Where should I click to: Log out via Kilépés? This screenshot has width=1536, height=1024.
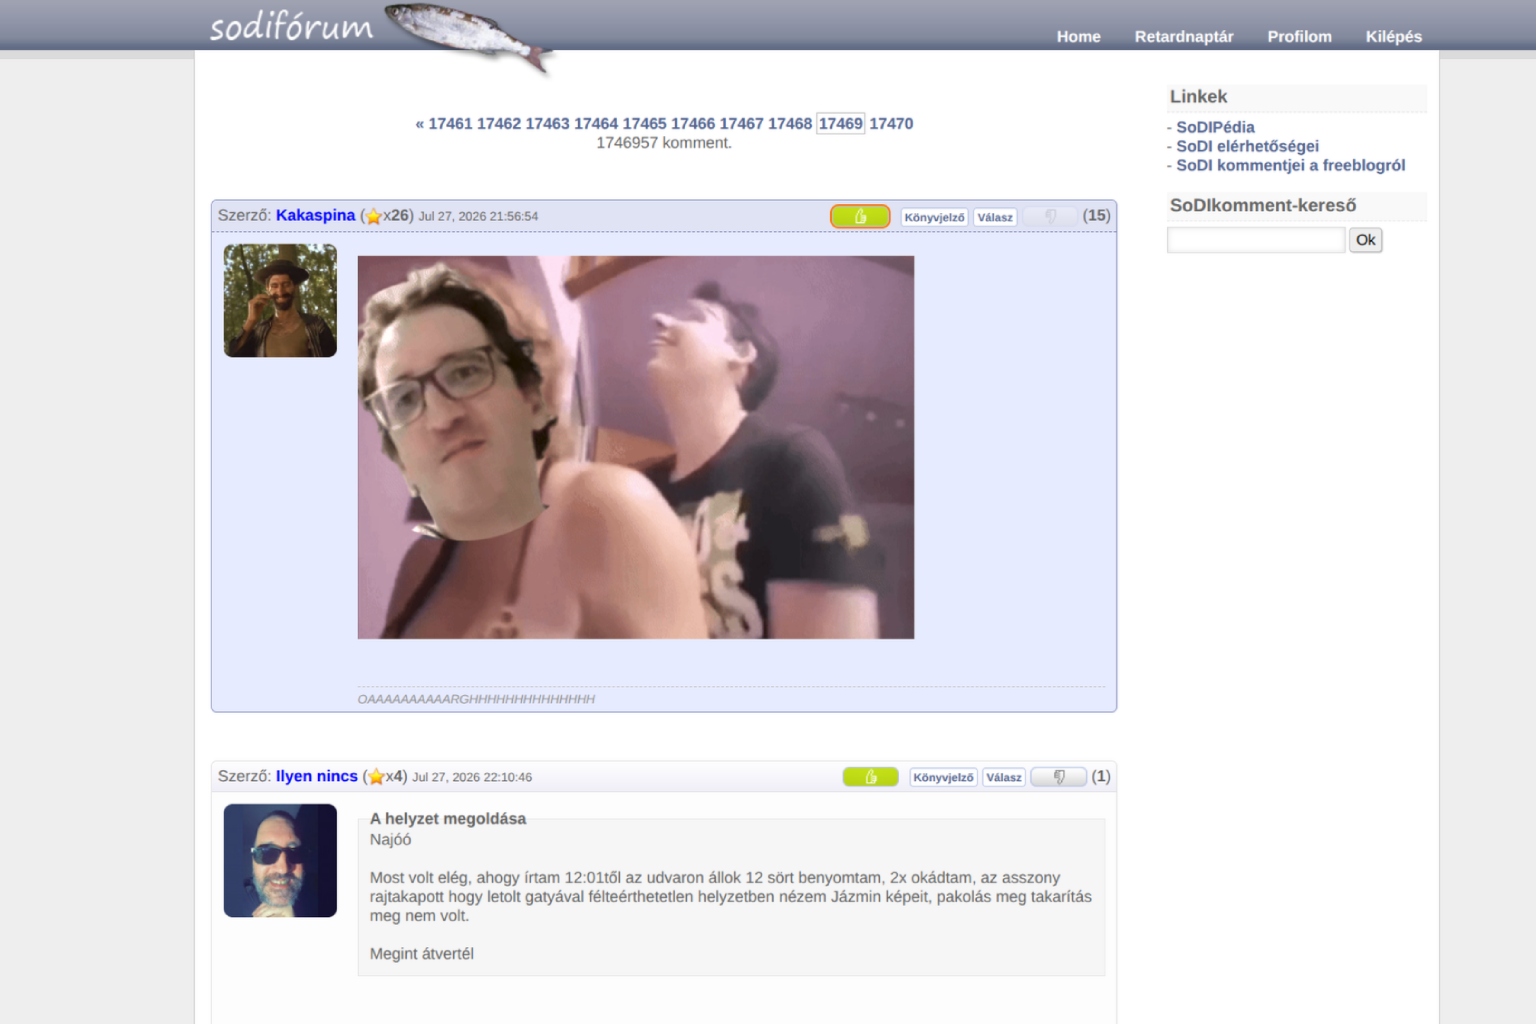[1394, 36]
